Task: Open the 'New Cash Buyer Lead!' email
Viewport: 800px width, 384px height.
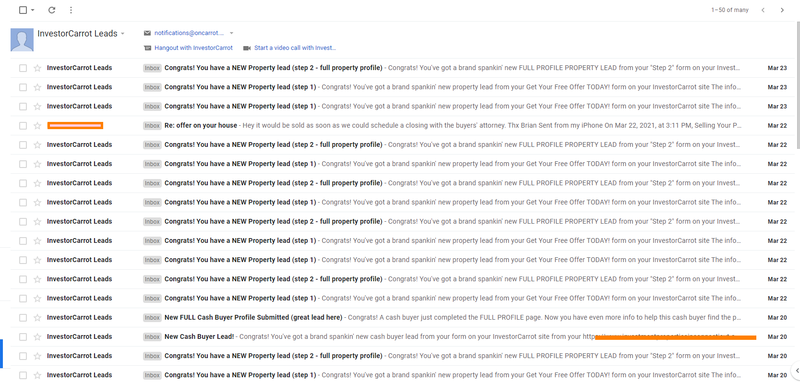Action: tap(199, 337)
